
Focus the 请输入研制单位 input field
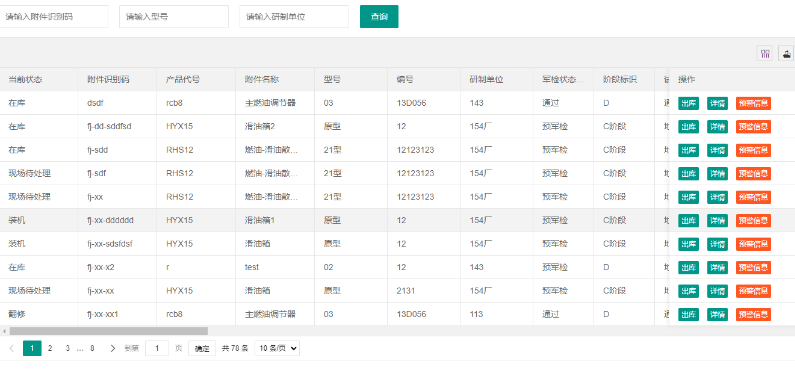294,16
